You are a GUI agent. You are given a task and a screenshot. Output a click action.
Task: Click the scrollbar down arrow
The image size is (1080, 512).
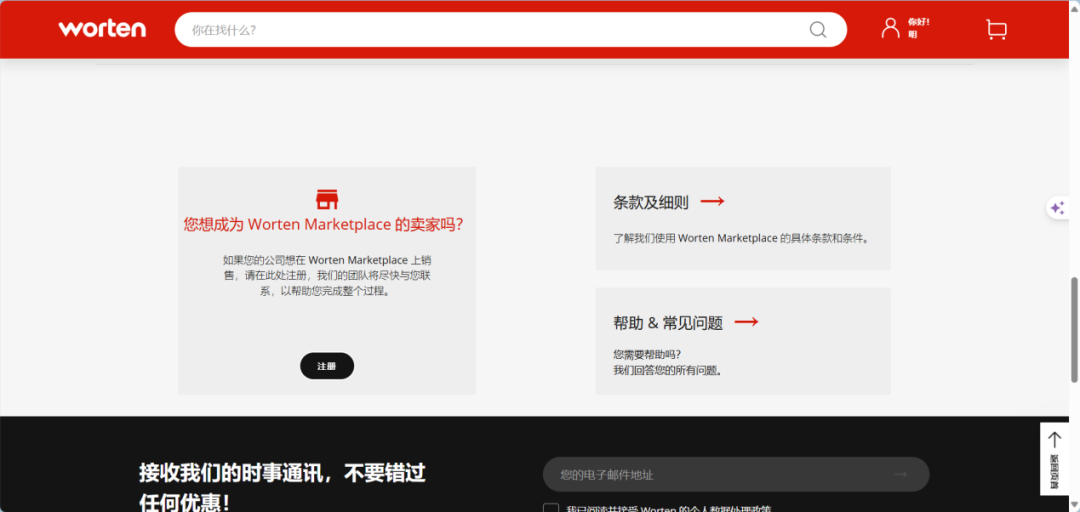1074,506
